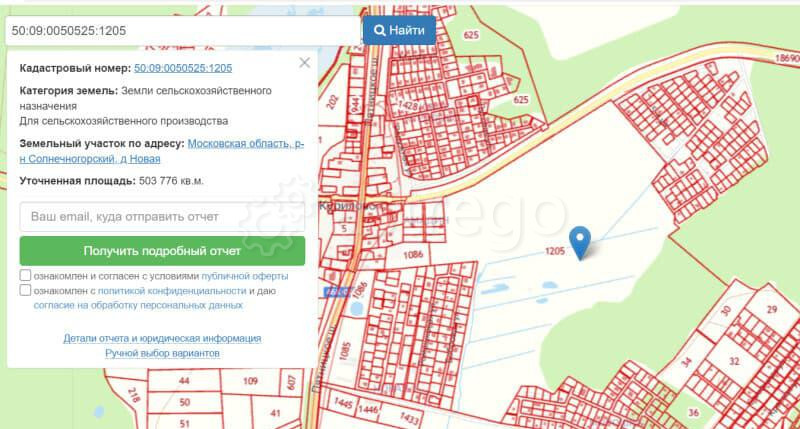The height and width of the screenshot is (429, 800).
Task: Open согласие на обработку персональных данных link
Action: tap(138, 305)
